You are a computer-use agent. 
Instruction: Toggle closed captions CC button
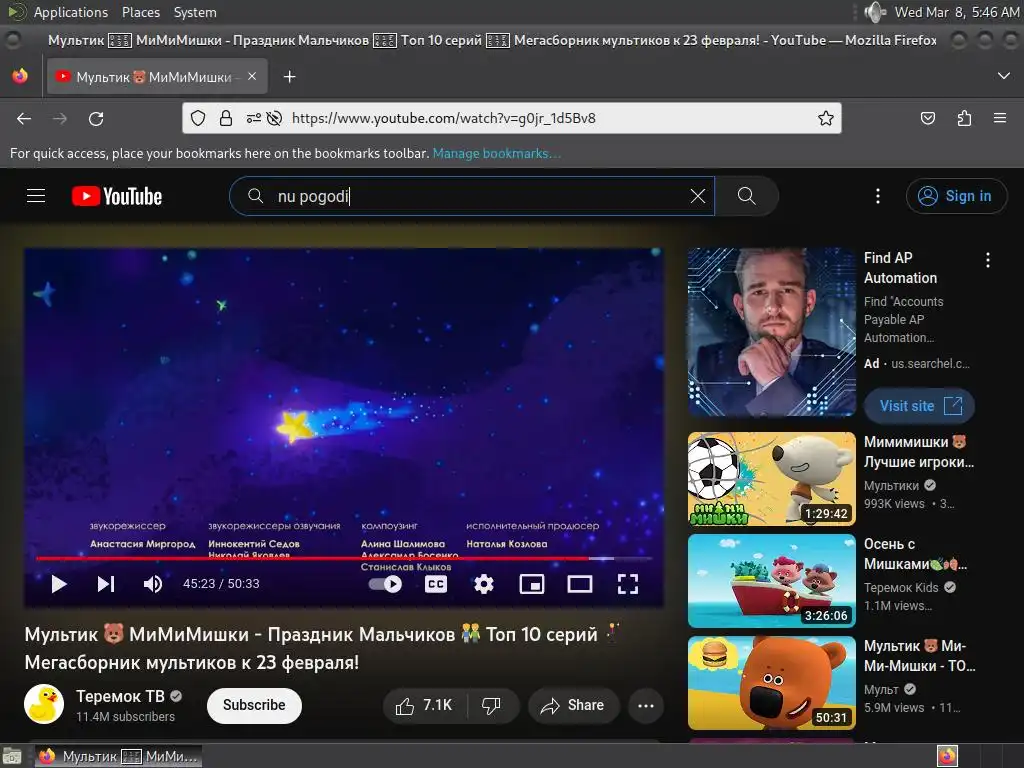click(x=436, y=584)
